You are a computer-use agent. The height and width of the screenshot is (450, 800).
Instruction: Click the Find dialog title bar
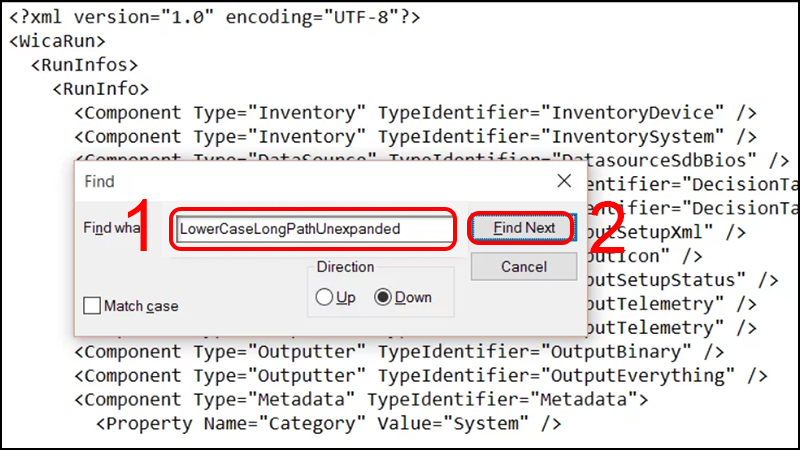coord(300,181)
